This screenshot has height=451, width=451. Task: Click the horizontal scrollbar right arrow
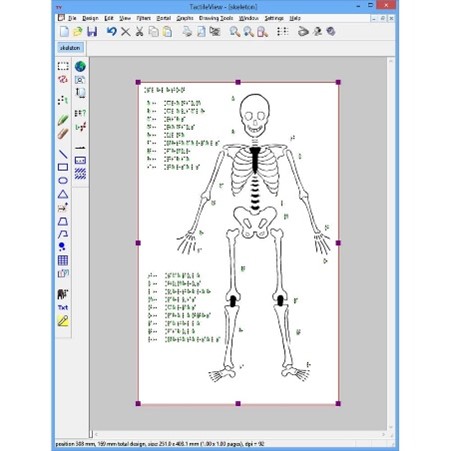[x=384, y=434]
